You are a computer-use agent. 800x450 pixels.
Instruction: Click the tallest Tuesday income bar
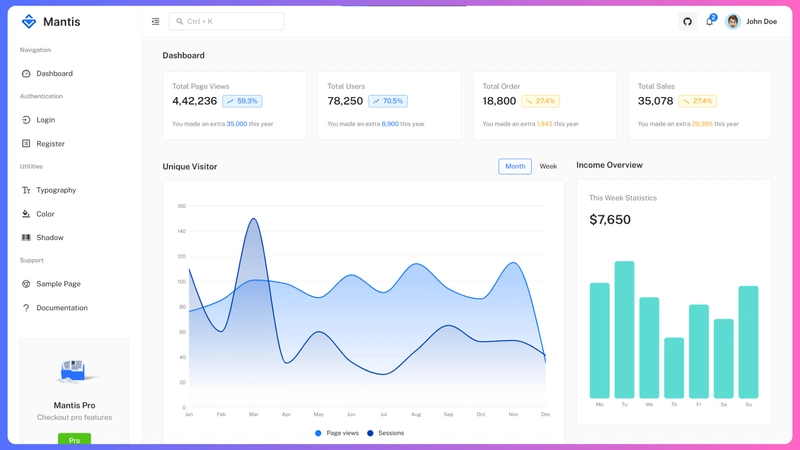pyautogui.click(x=624, y=330)
